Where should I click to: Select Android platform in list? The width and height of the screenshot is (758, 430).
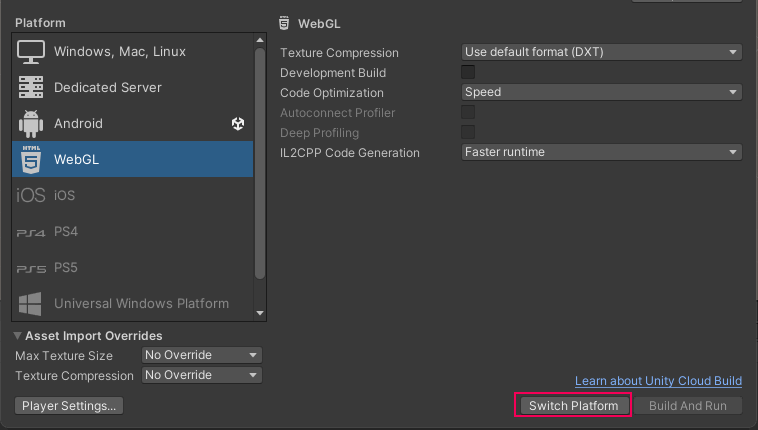[x=132, y=124]
